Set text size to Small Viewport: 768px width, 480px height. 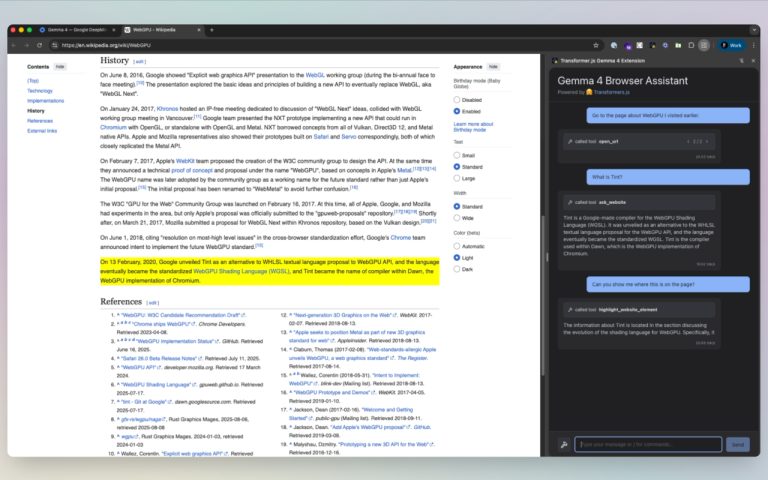coord(456,155)
